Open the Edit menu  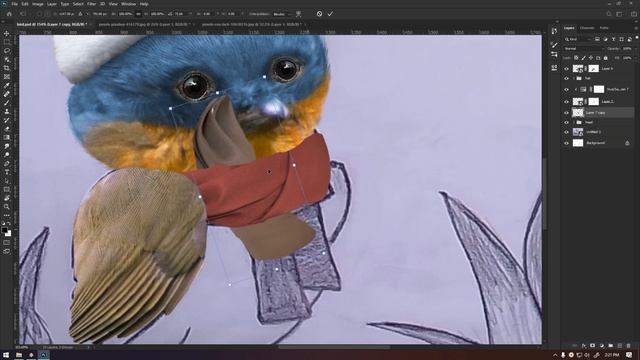click(25, 4)
